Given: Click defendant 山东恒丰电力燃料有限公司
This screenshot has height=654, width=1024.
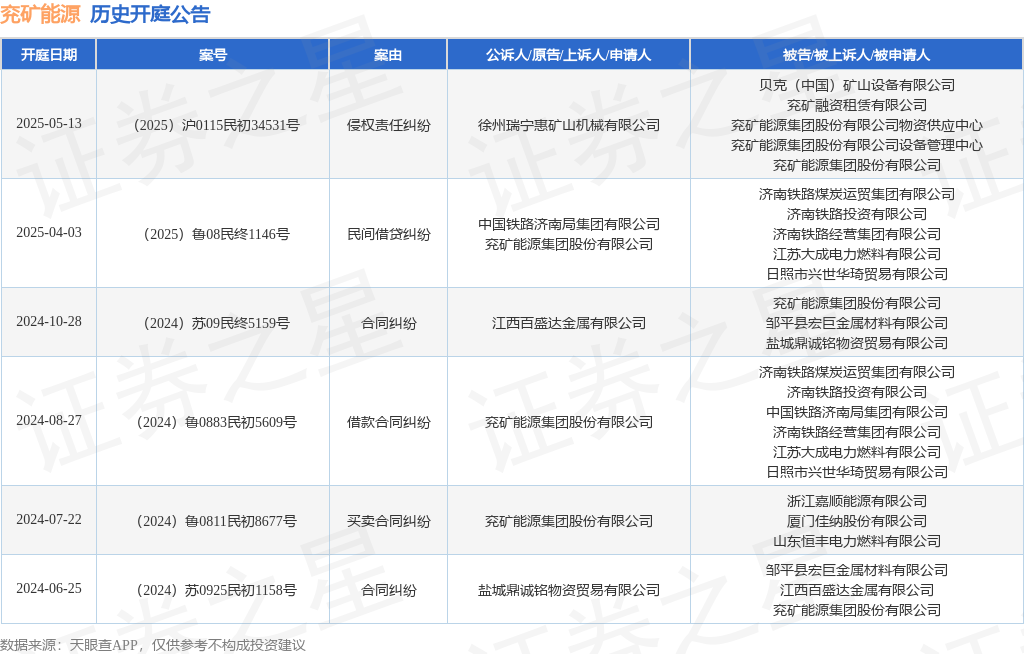Looking at the screenshot, I should point(857,541).
